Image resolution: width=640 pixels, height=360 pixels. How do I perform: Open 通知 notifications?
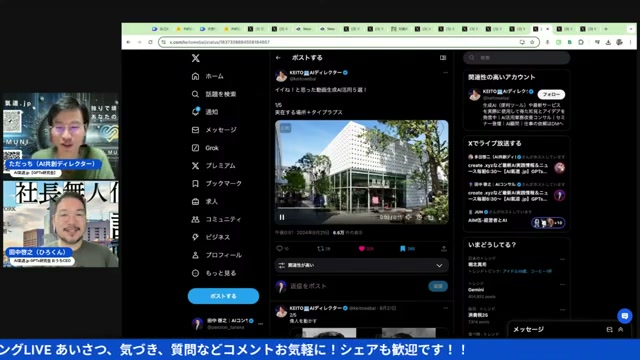204,112
